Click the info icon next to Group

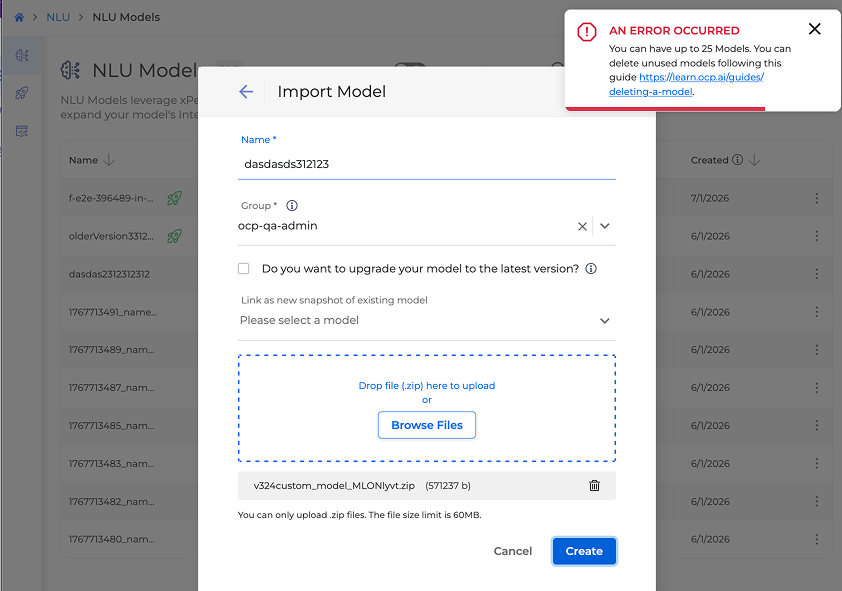pyautogui.click(x=292, y=206)
